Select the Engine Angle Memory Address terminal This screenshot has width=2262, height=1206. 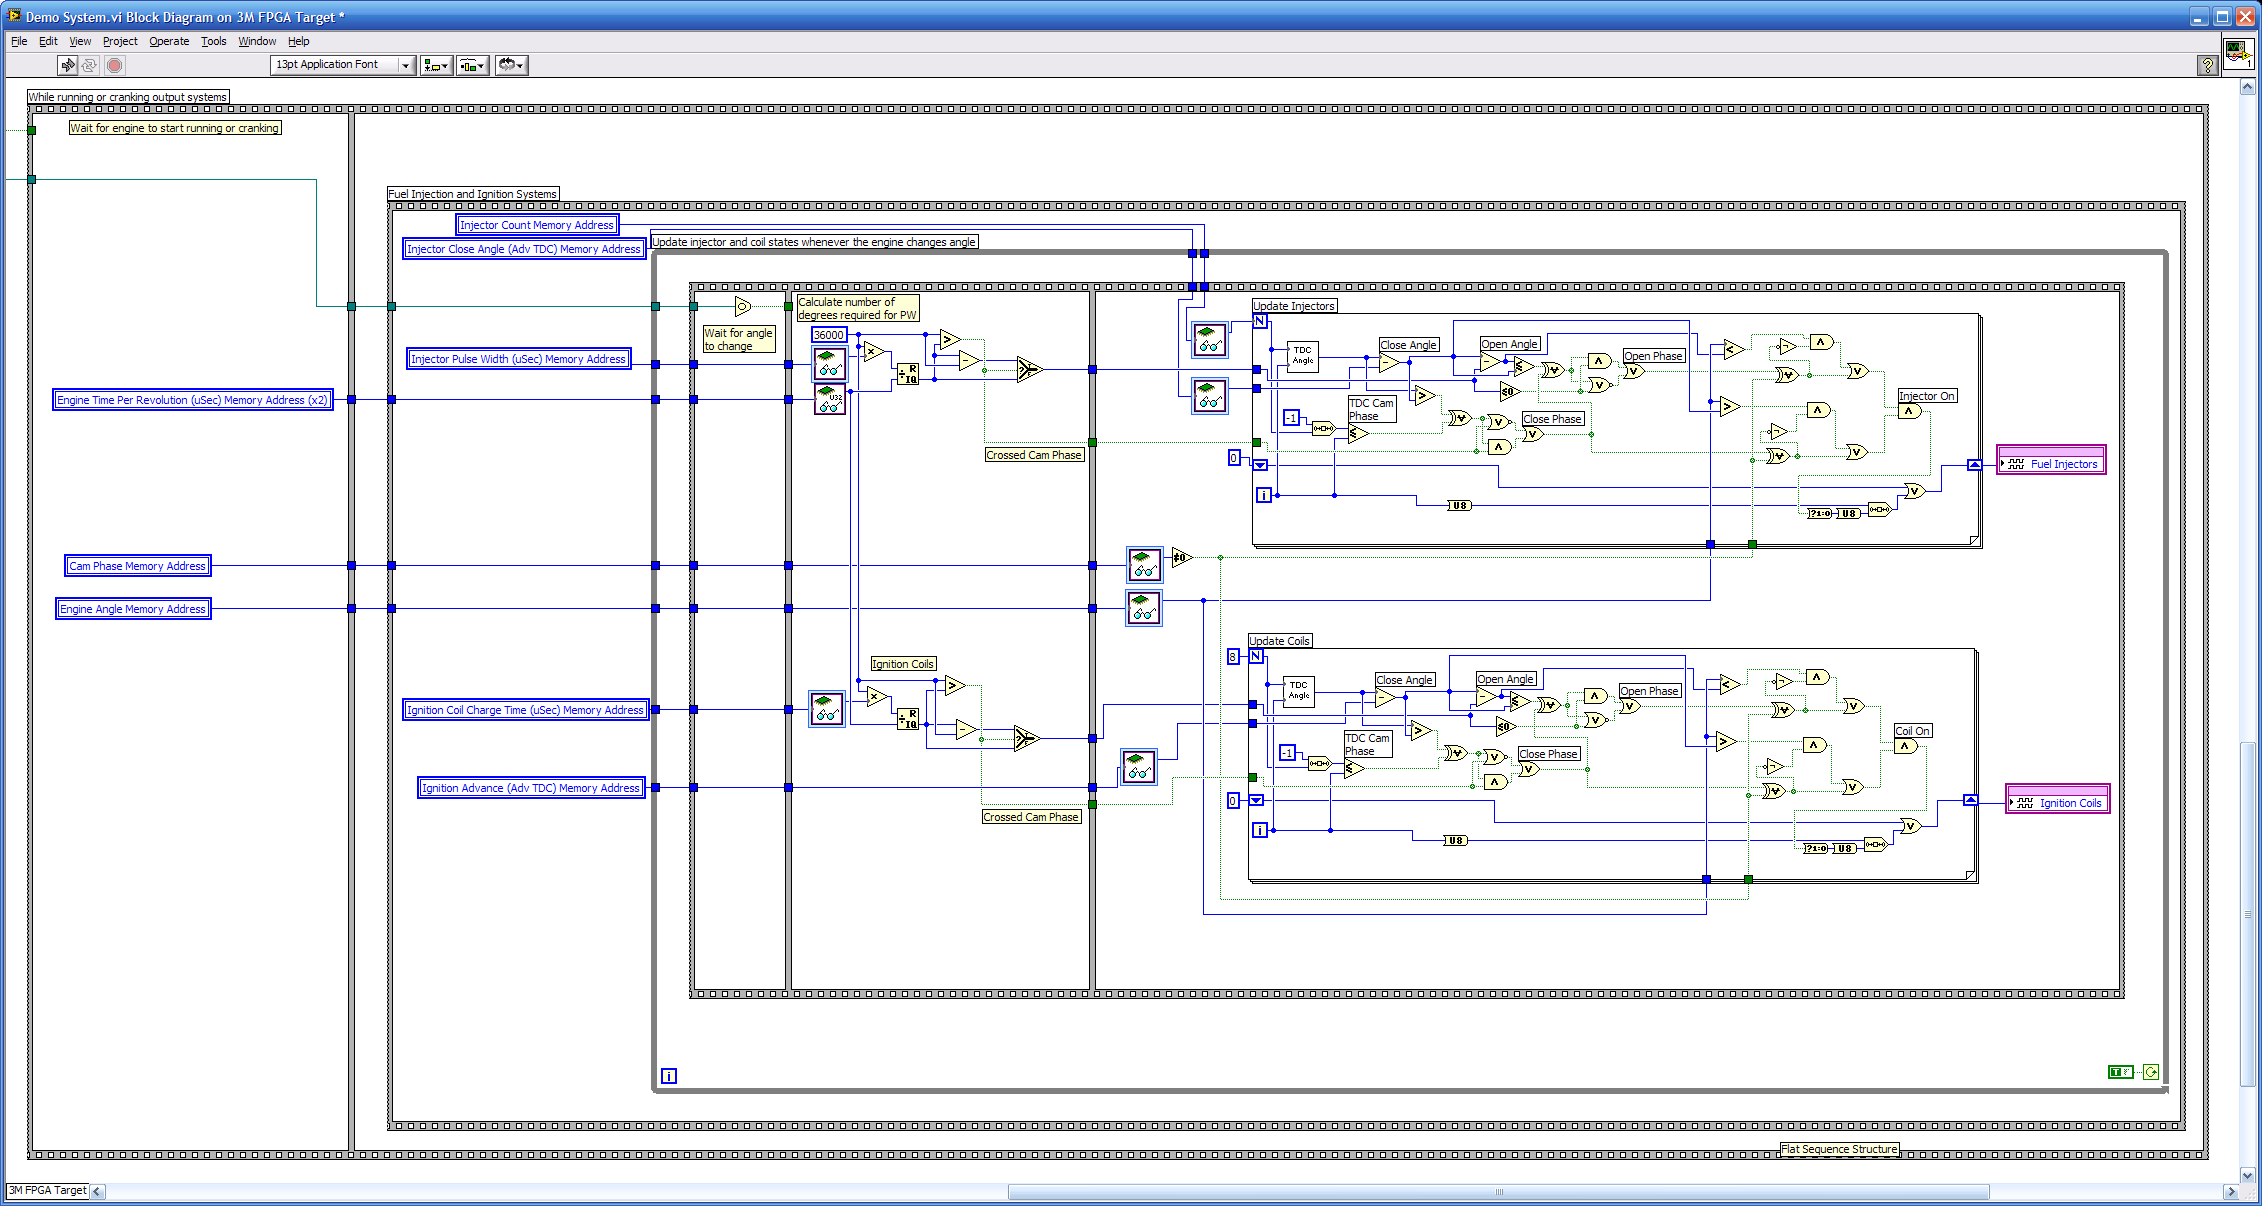[x=133, y=609]
